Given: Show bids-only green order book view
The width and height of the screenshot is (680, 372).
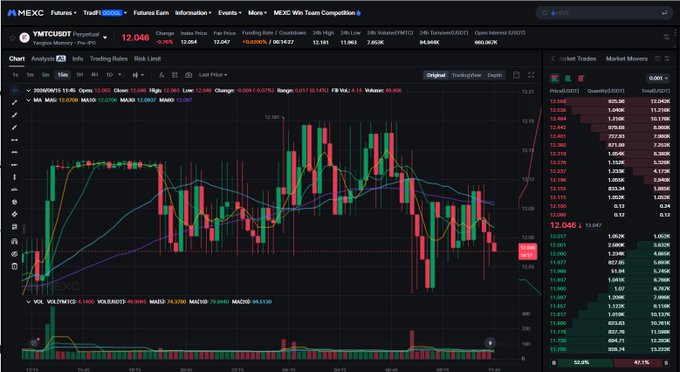Looking at the screenshot, I should (x=568, y=78).
